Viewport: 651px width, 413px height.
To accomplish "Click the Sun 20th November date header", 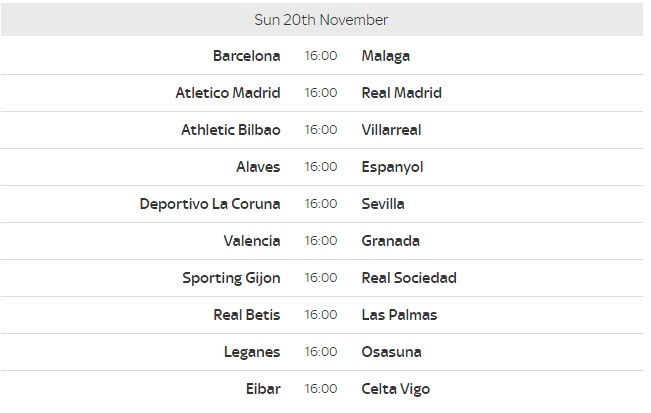I will pos(322,20).
